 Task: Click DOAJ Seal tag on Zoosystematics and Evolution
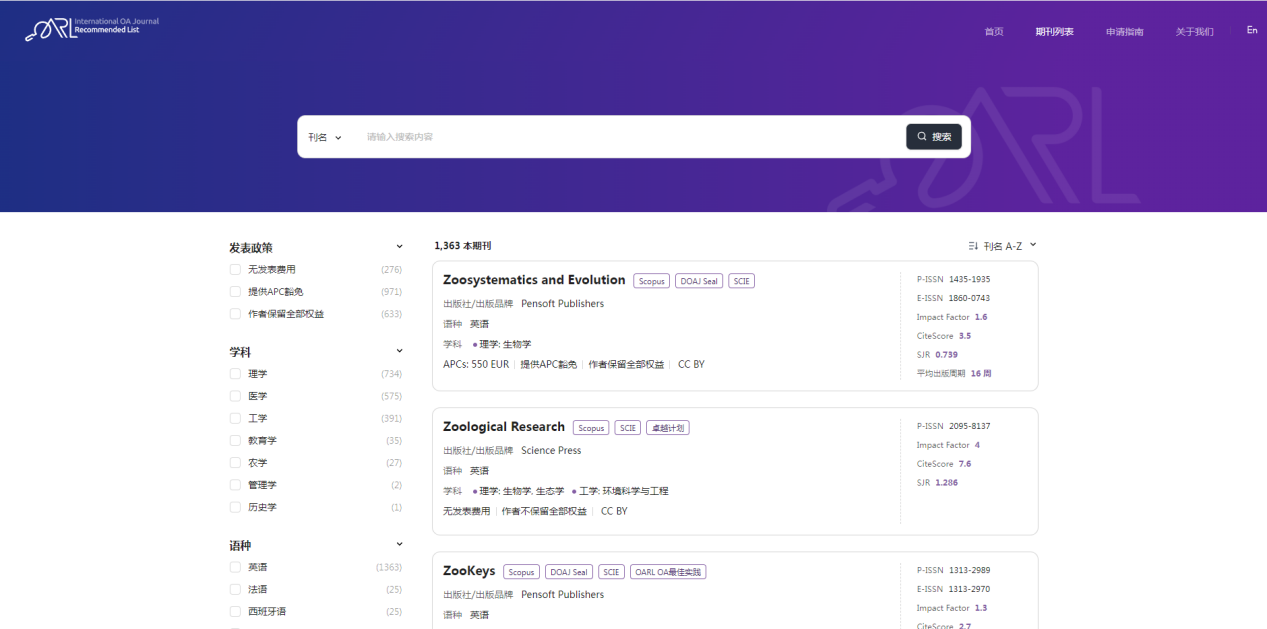(x=699, y=281)
